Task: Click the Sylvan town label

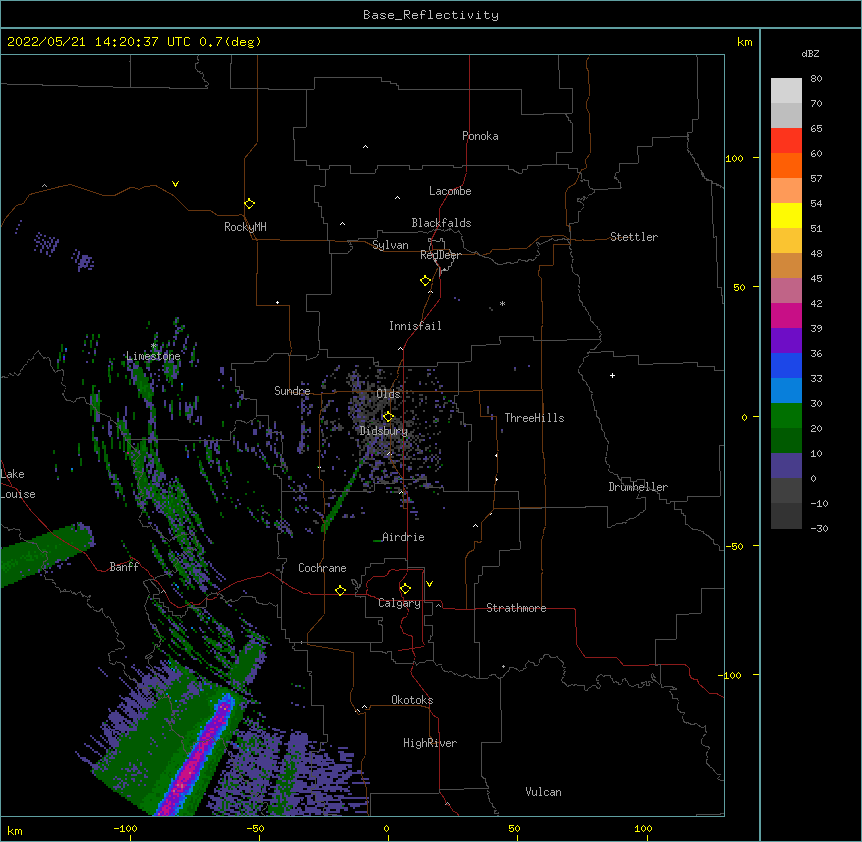Action: [390, 245]
